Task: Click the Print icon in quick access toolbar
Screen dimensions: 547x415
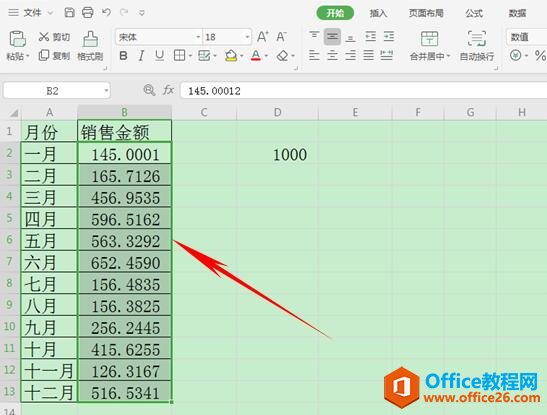Action: pos(88,13)
